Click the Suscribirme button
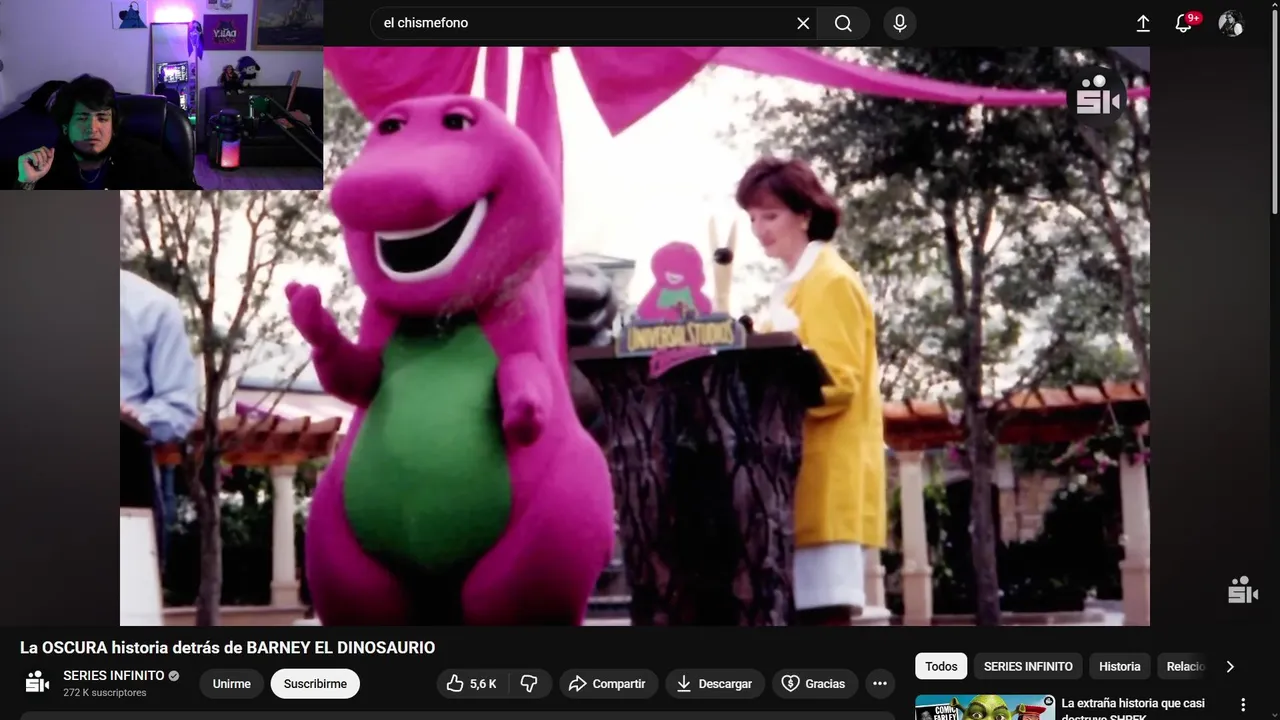Viewport: 1280px width, 720px height. point(315,684)
